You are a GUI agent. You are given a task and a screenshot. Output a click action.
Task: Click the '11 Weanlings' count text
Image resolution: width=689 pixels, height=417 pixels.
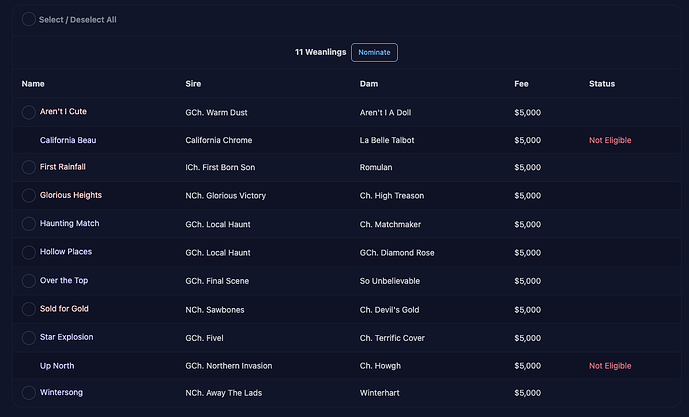pos(320,52)
